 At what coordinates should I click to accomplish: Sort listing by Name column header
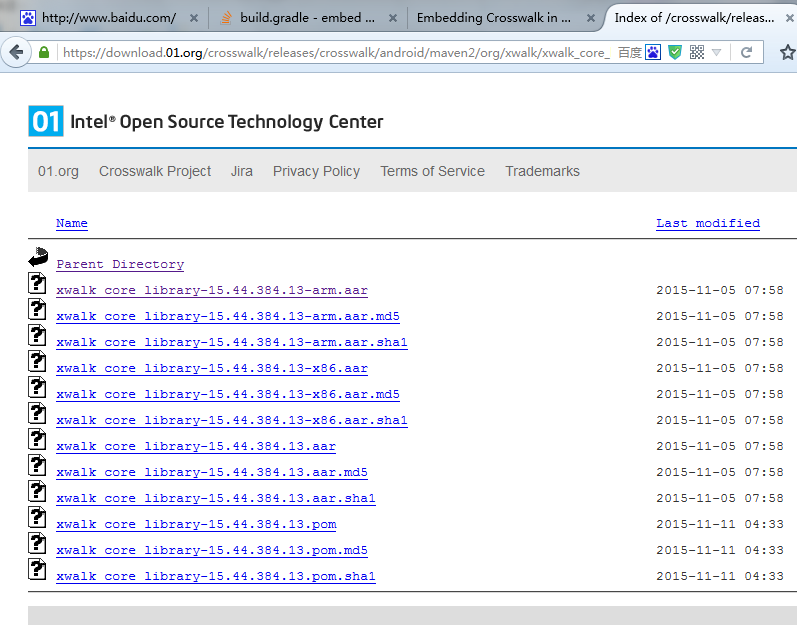(x=72, y=223)
